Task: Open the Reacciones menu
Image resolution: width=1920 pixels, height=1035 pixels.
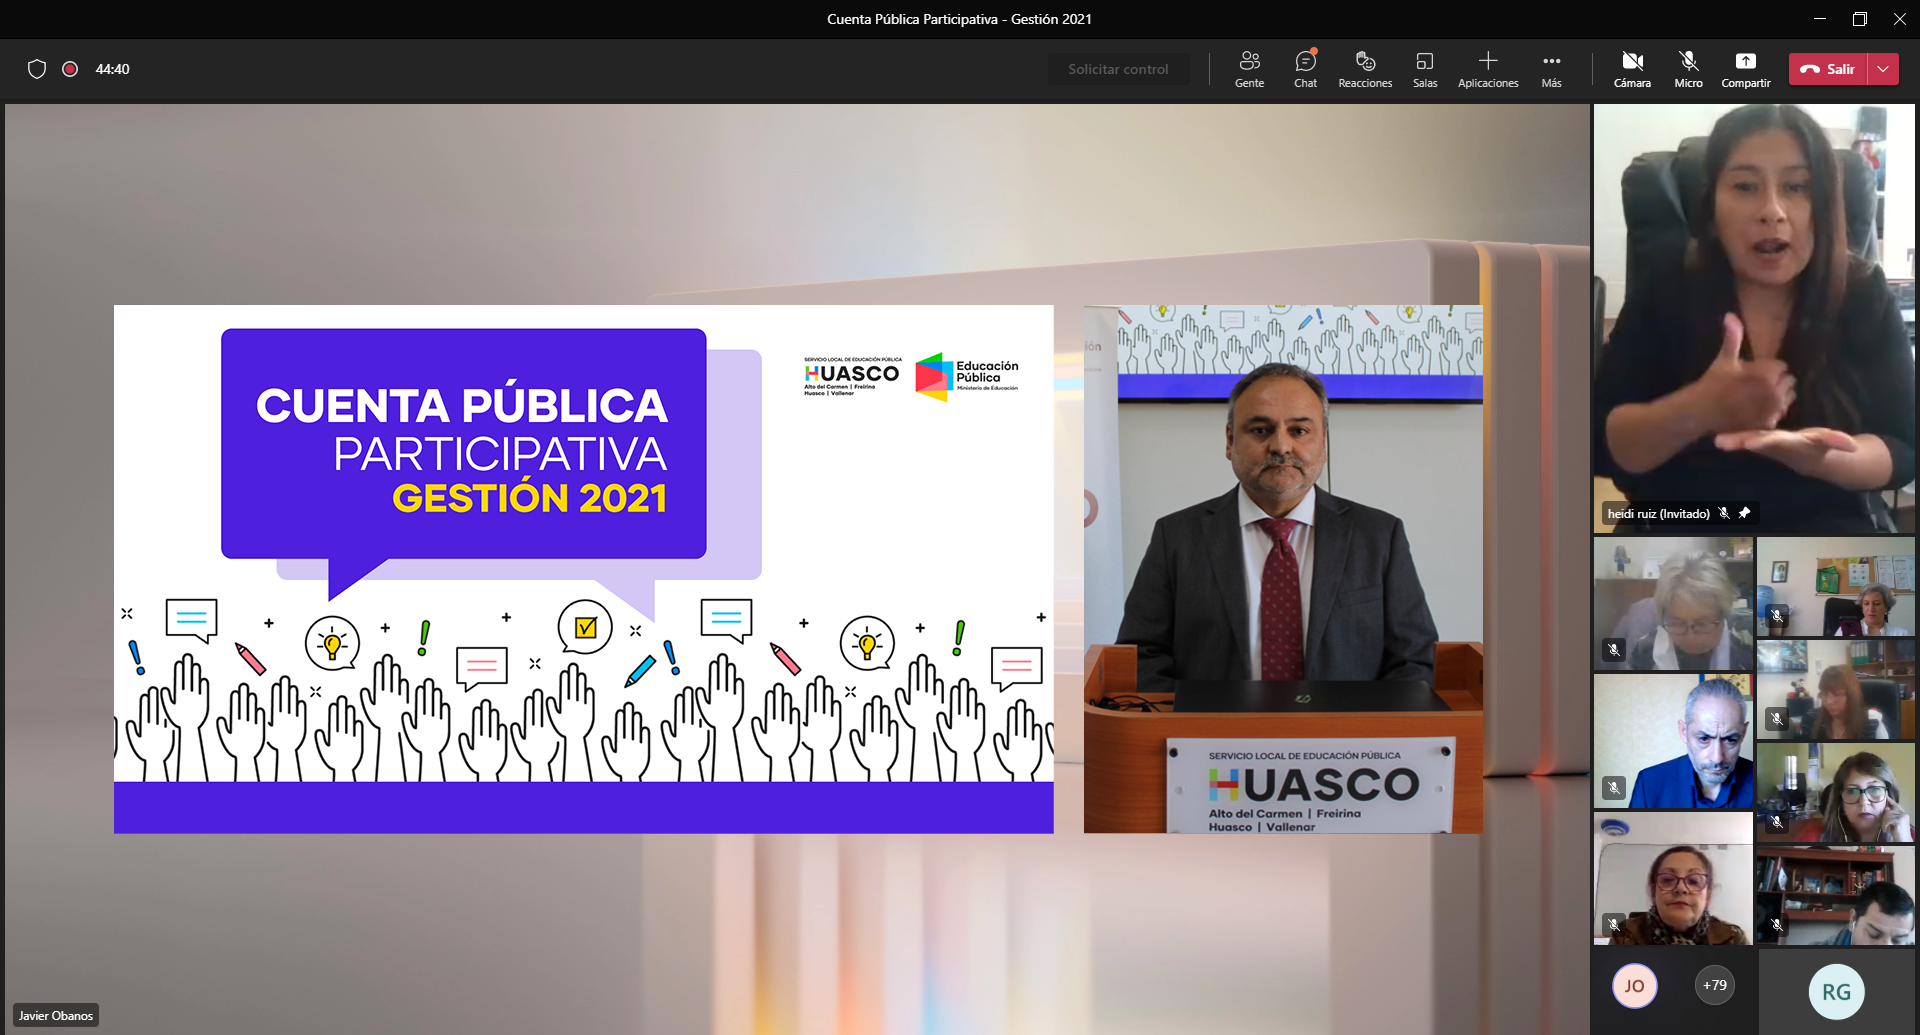Action: click(x=1365, y=69)
